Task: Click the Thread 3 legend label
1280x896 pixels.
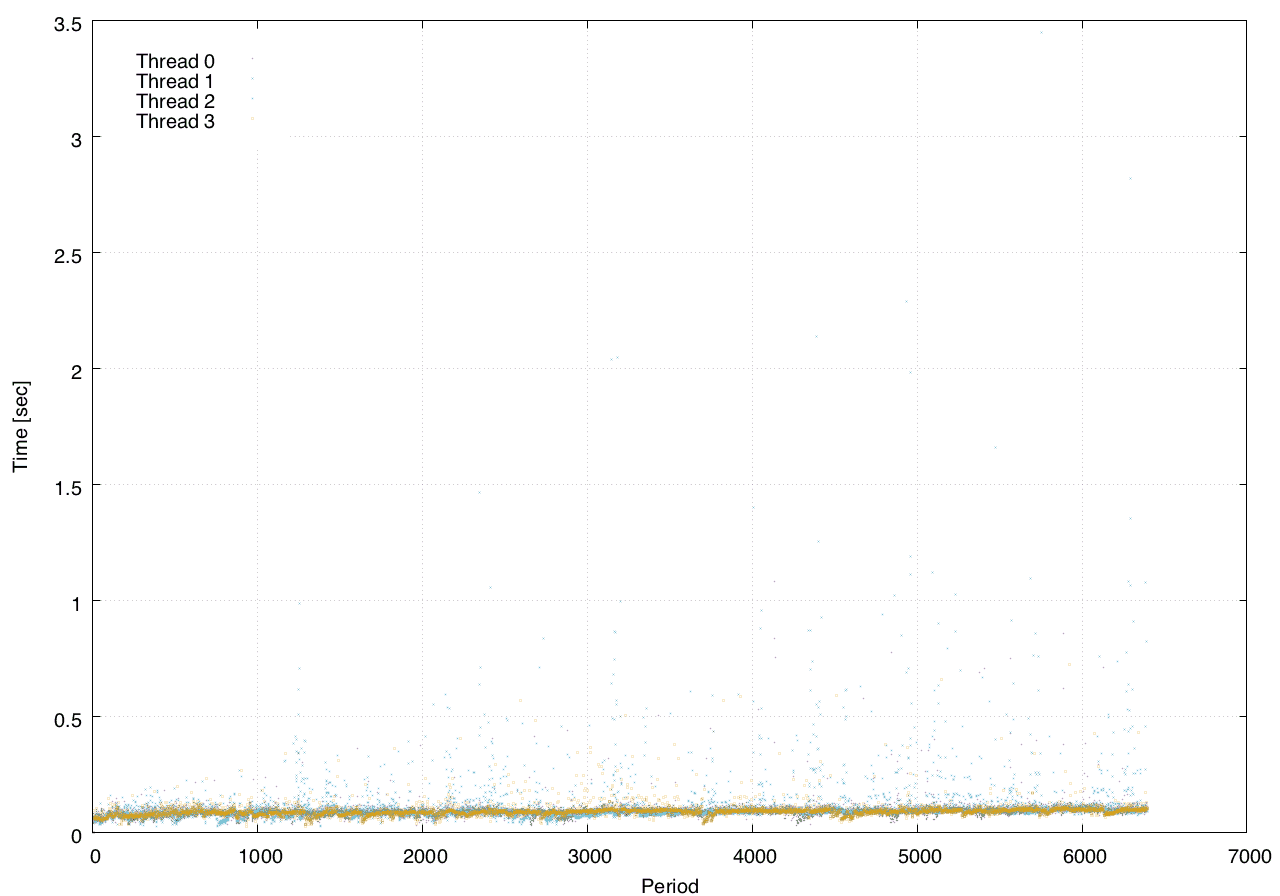Action: 175,122
